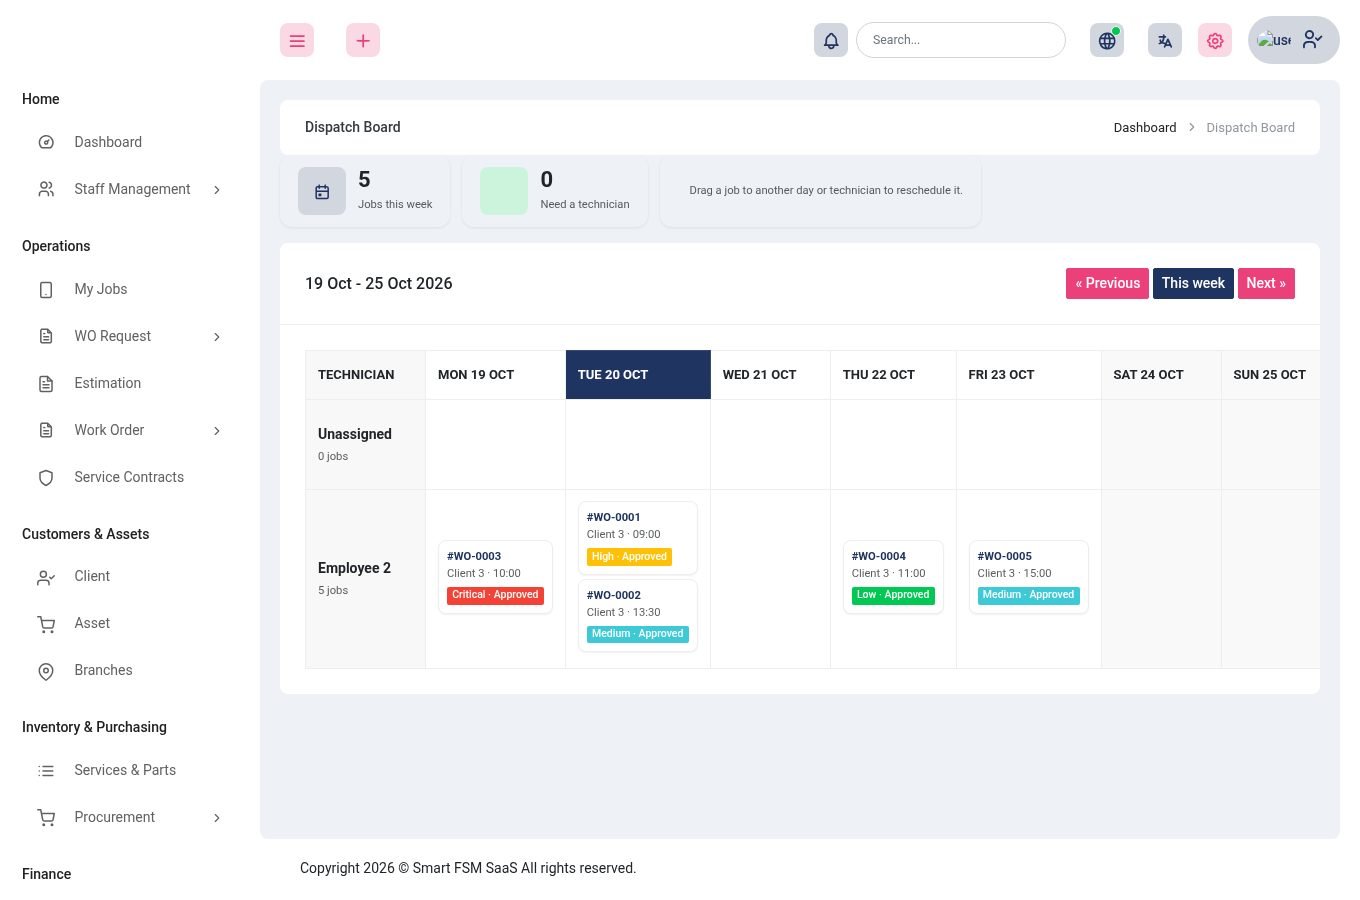The width and height of the screenshot is (1360, 900).
Task: Click the Critical Approved badge on WO-0003
Action: [x=495, y=595]
